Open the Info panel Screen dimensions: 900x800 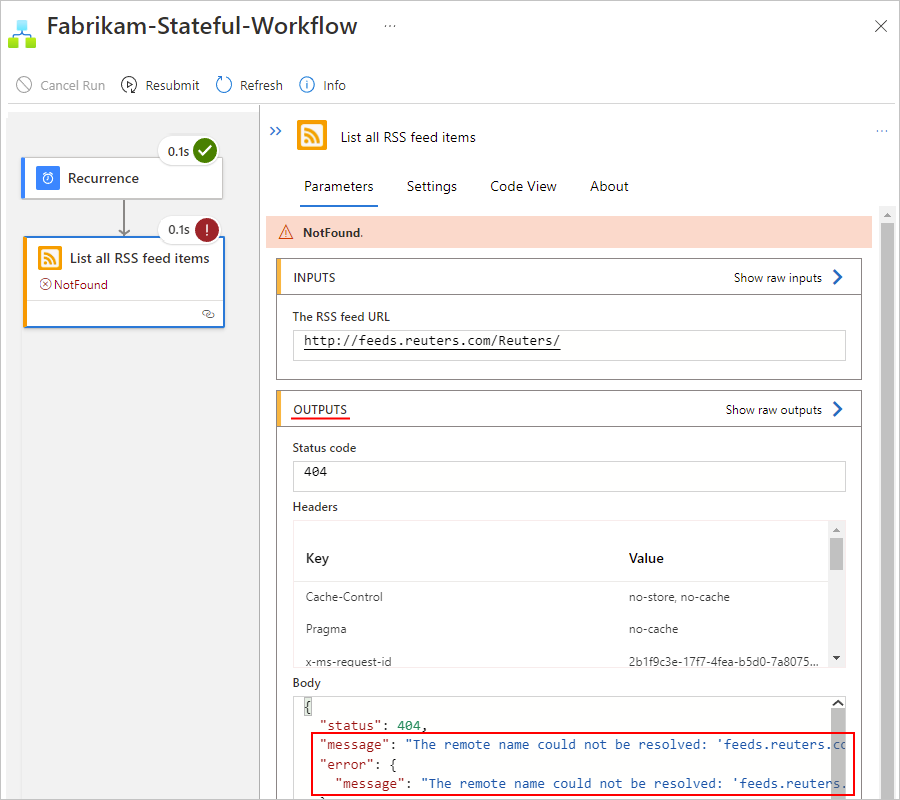[323, 85]
